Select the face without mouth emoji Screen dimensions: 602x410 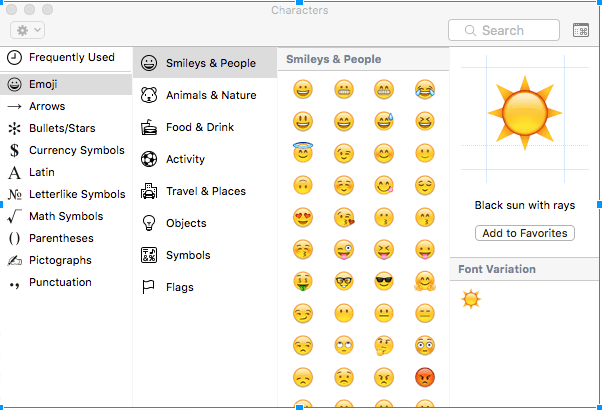(x=344, y=313)
